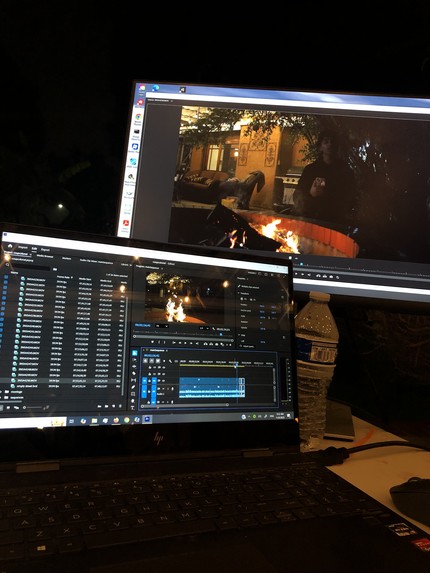Step back one frame in Program monitor

click(180, 343)
